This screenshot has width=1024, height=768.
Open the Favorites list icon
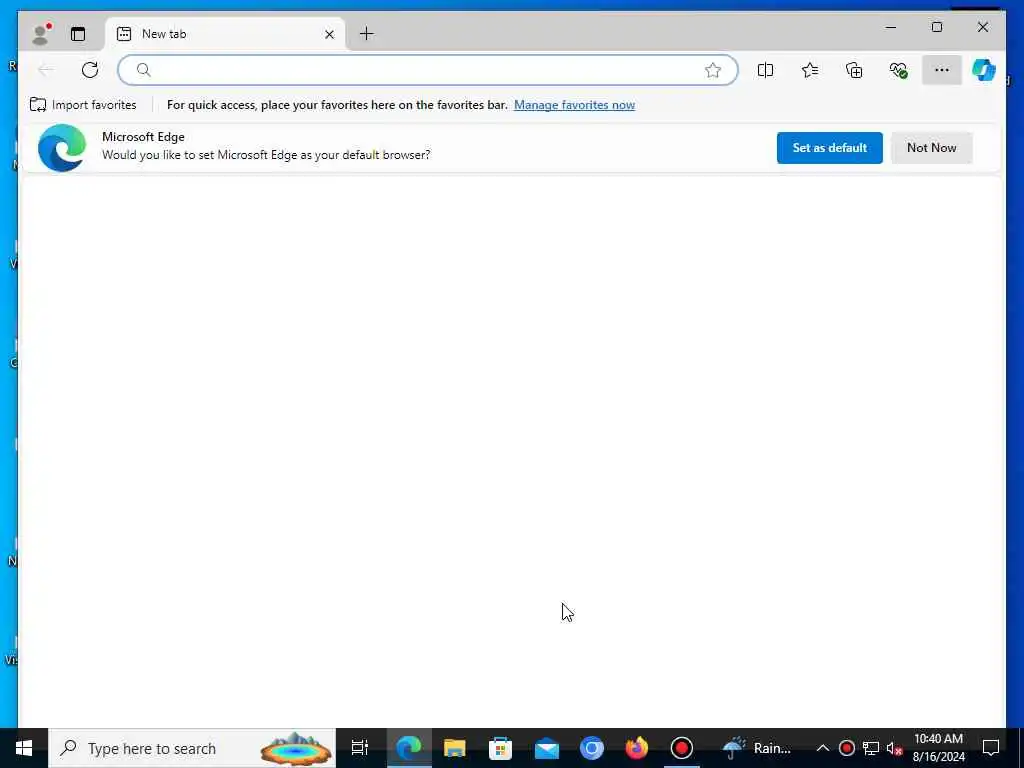(810, 70)
